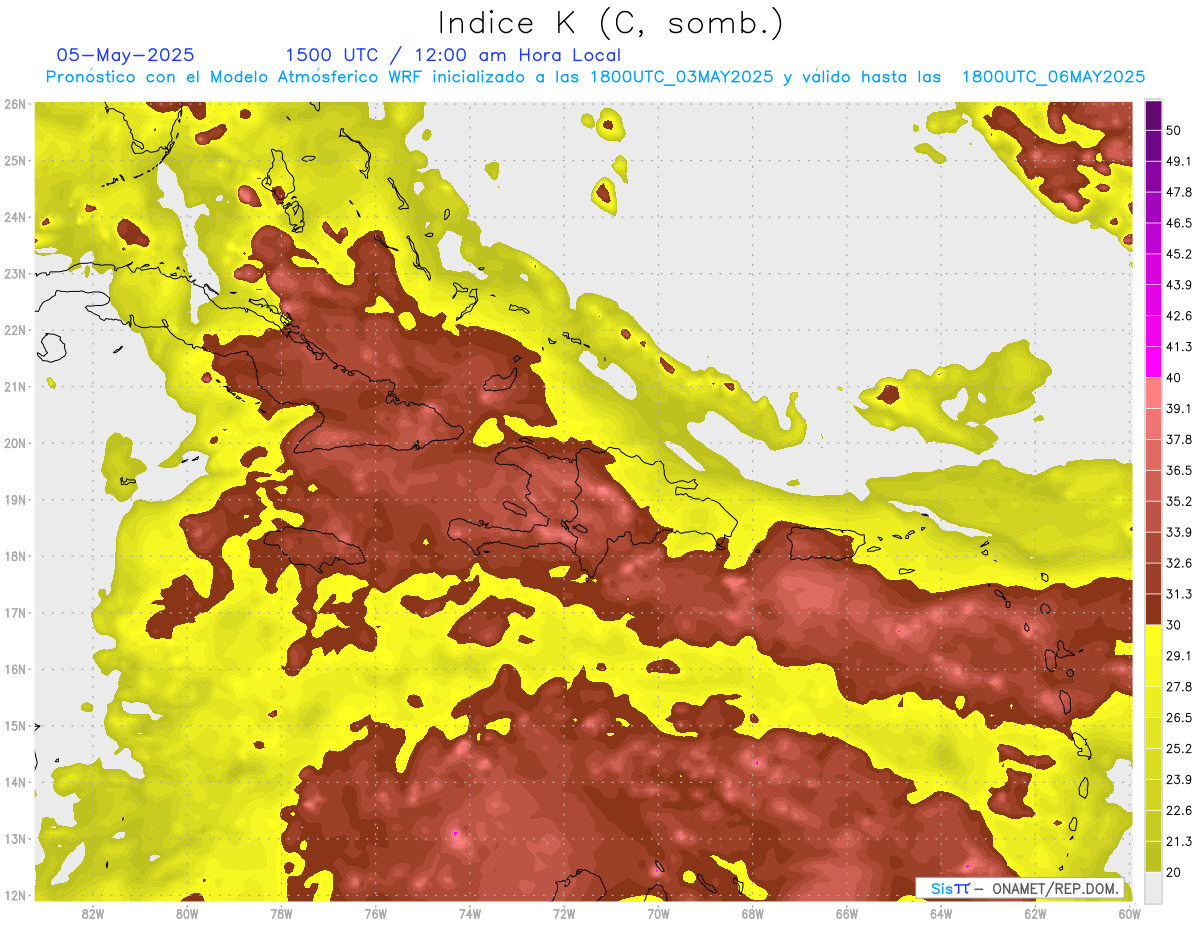1200x927 pixels.
Task: Click the colorbar label '25.2'
Action: 1179,749
